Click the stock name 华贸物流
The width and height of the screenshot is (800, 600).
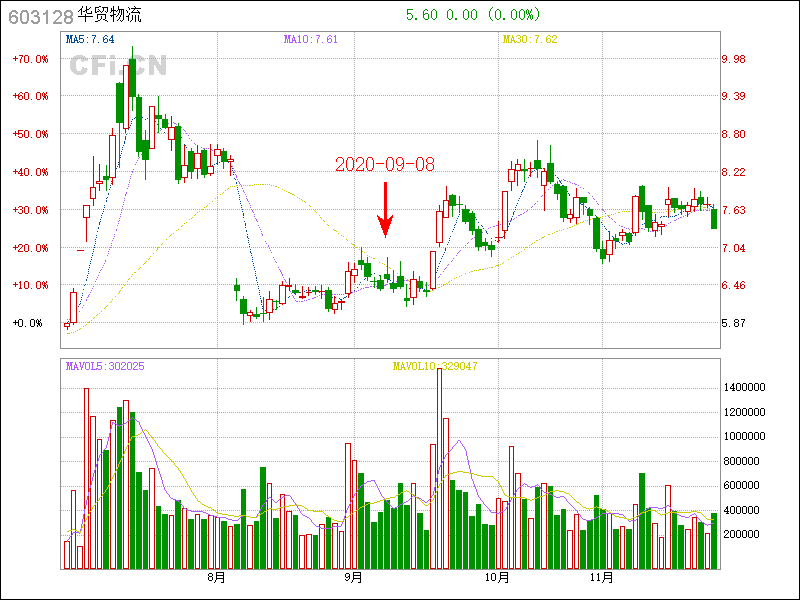[110, 15]
